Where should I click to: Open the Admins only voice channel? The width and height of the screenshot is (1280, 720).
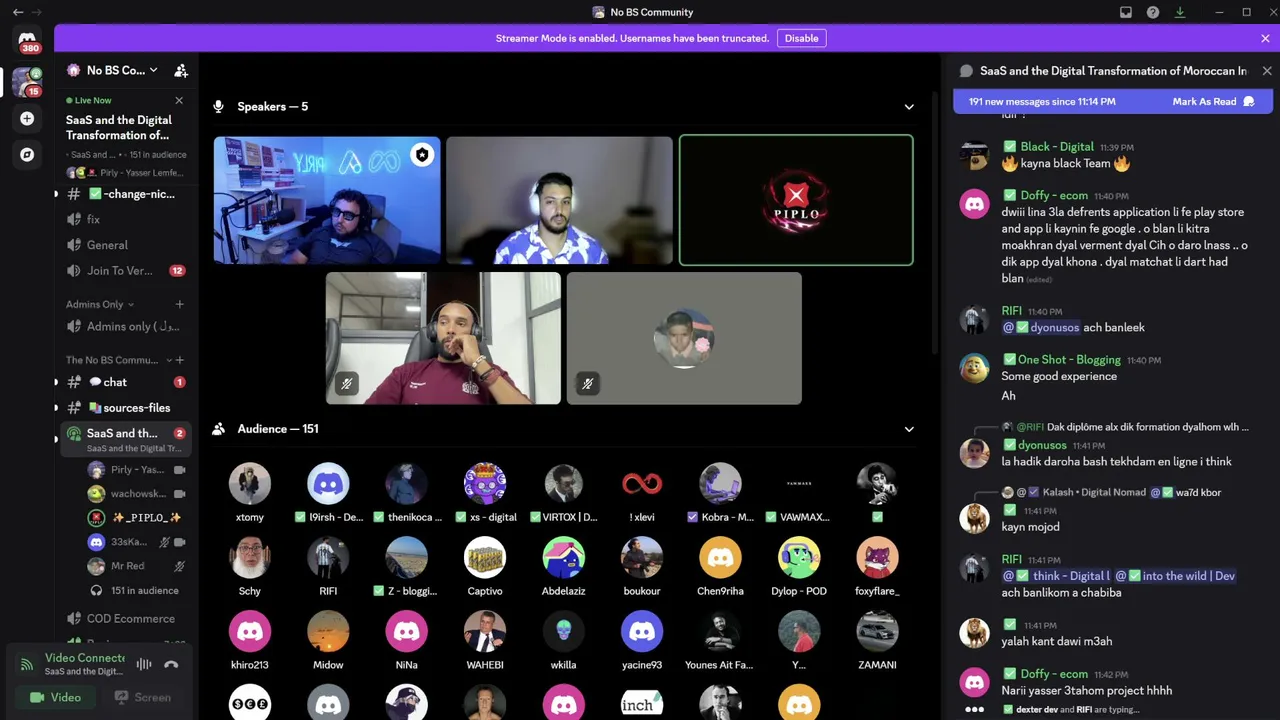pos(125,326)
